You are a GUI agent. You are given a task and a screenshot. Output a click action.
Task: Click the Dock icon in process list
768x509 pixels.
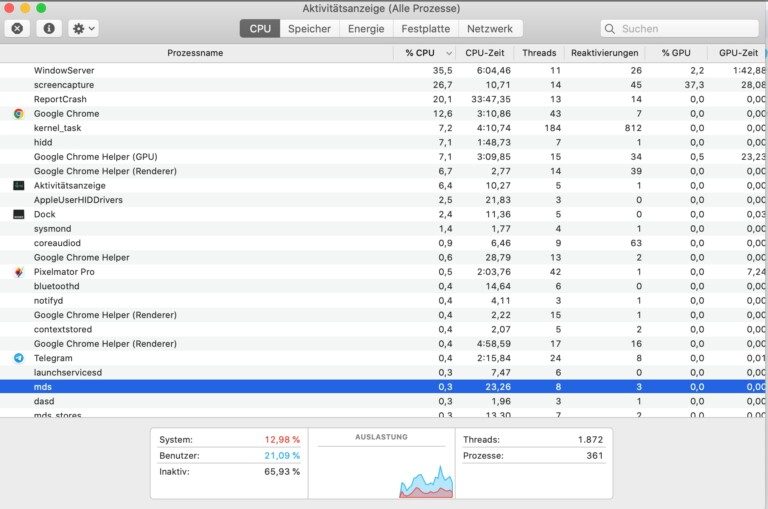(x=19, y=215)
